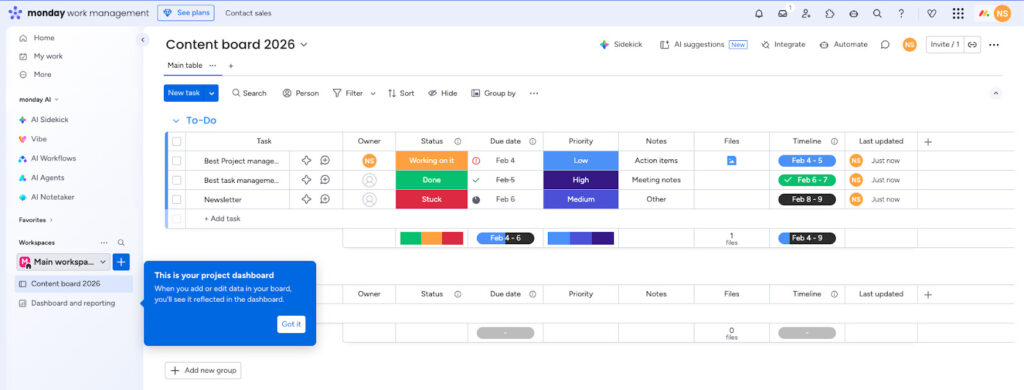The height and width of the screenshot is (390, 1024).
Task: Open the New task dropdown arrow
Action: point(212,93)
